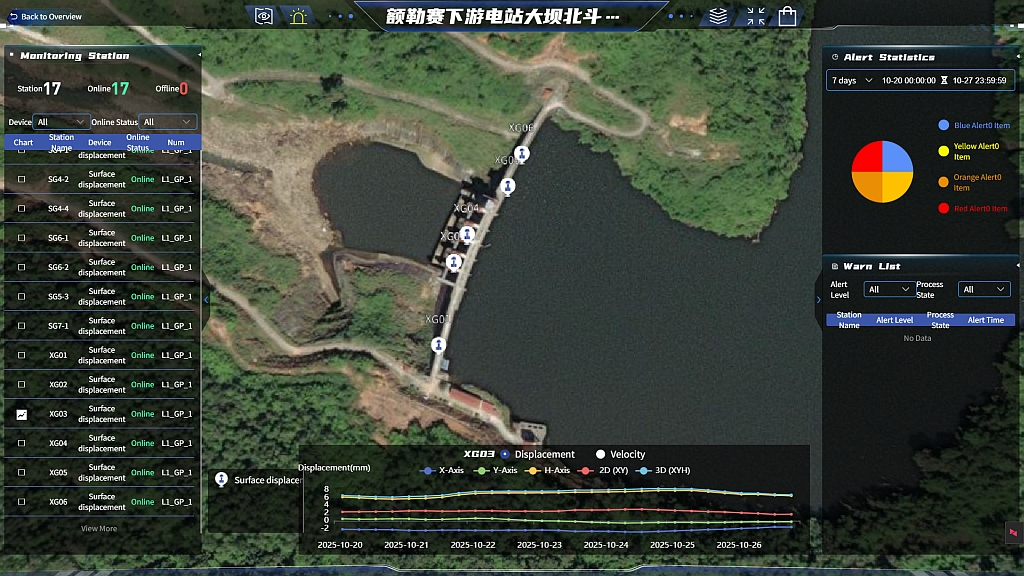Screen dimensions: 1024x576
Task: Check the chart box for station XG01
Action: pyautogui.click(x=22, y=355)
